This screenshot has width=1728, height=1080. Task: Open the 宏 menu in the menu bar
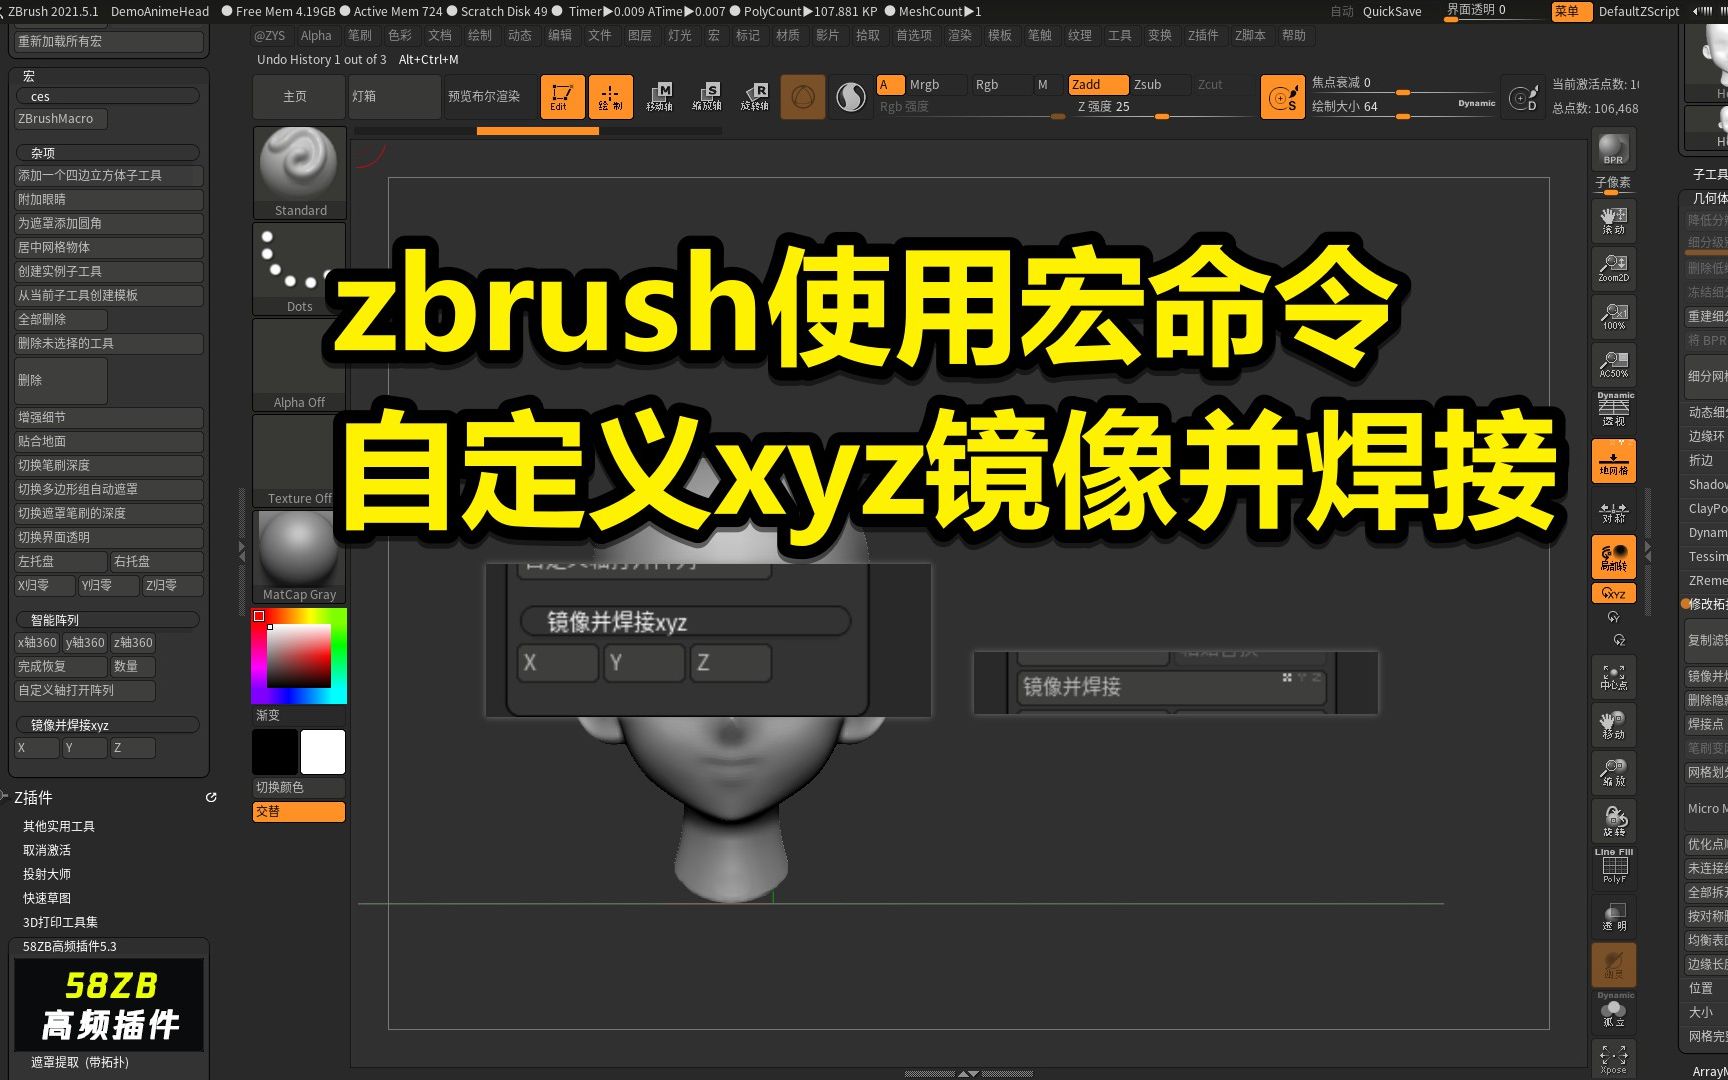pyautogui.click(x=713, y=35)
